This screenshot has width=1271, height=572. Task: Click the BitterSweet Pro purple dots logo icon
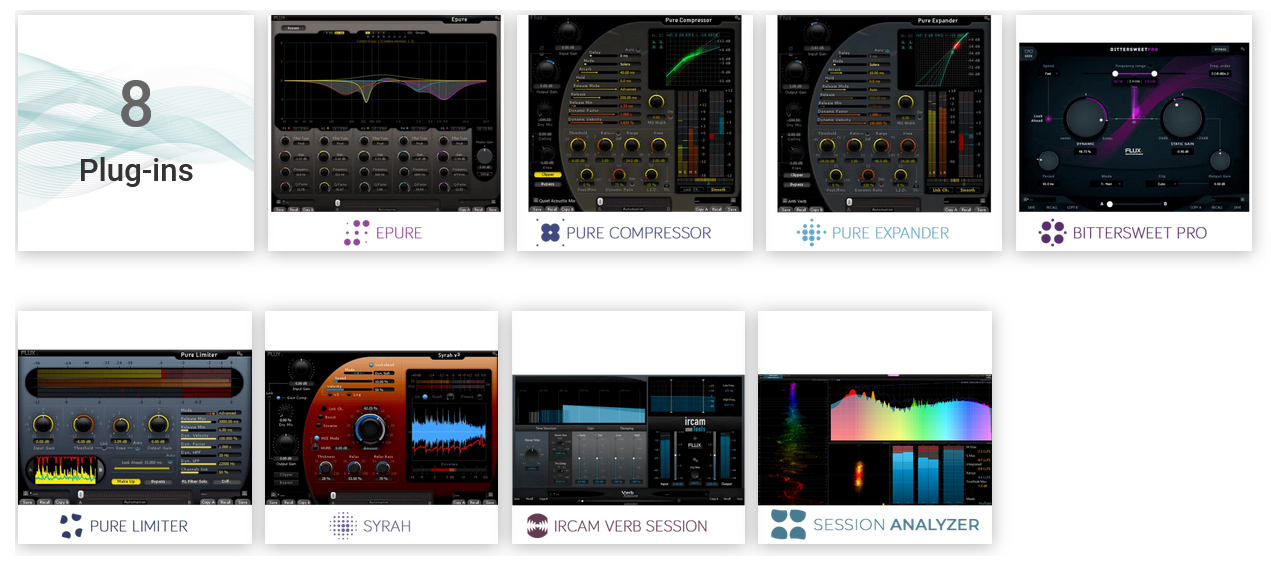click(x=1052, y=233)
